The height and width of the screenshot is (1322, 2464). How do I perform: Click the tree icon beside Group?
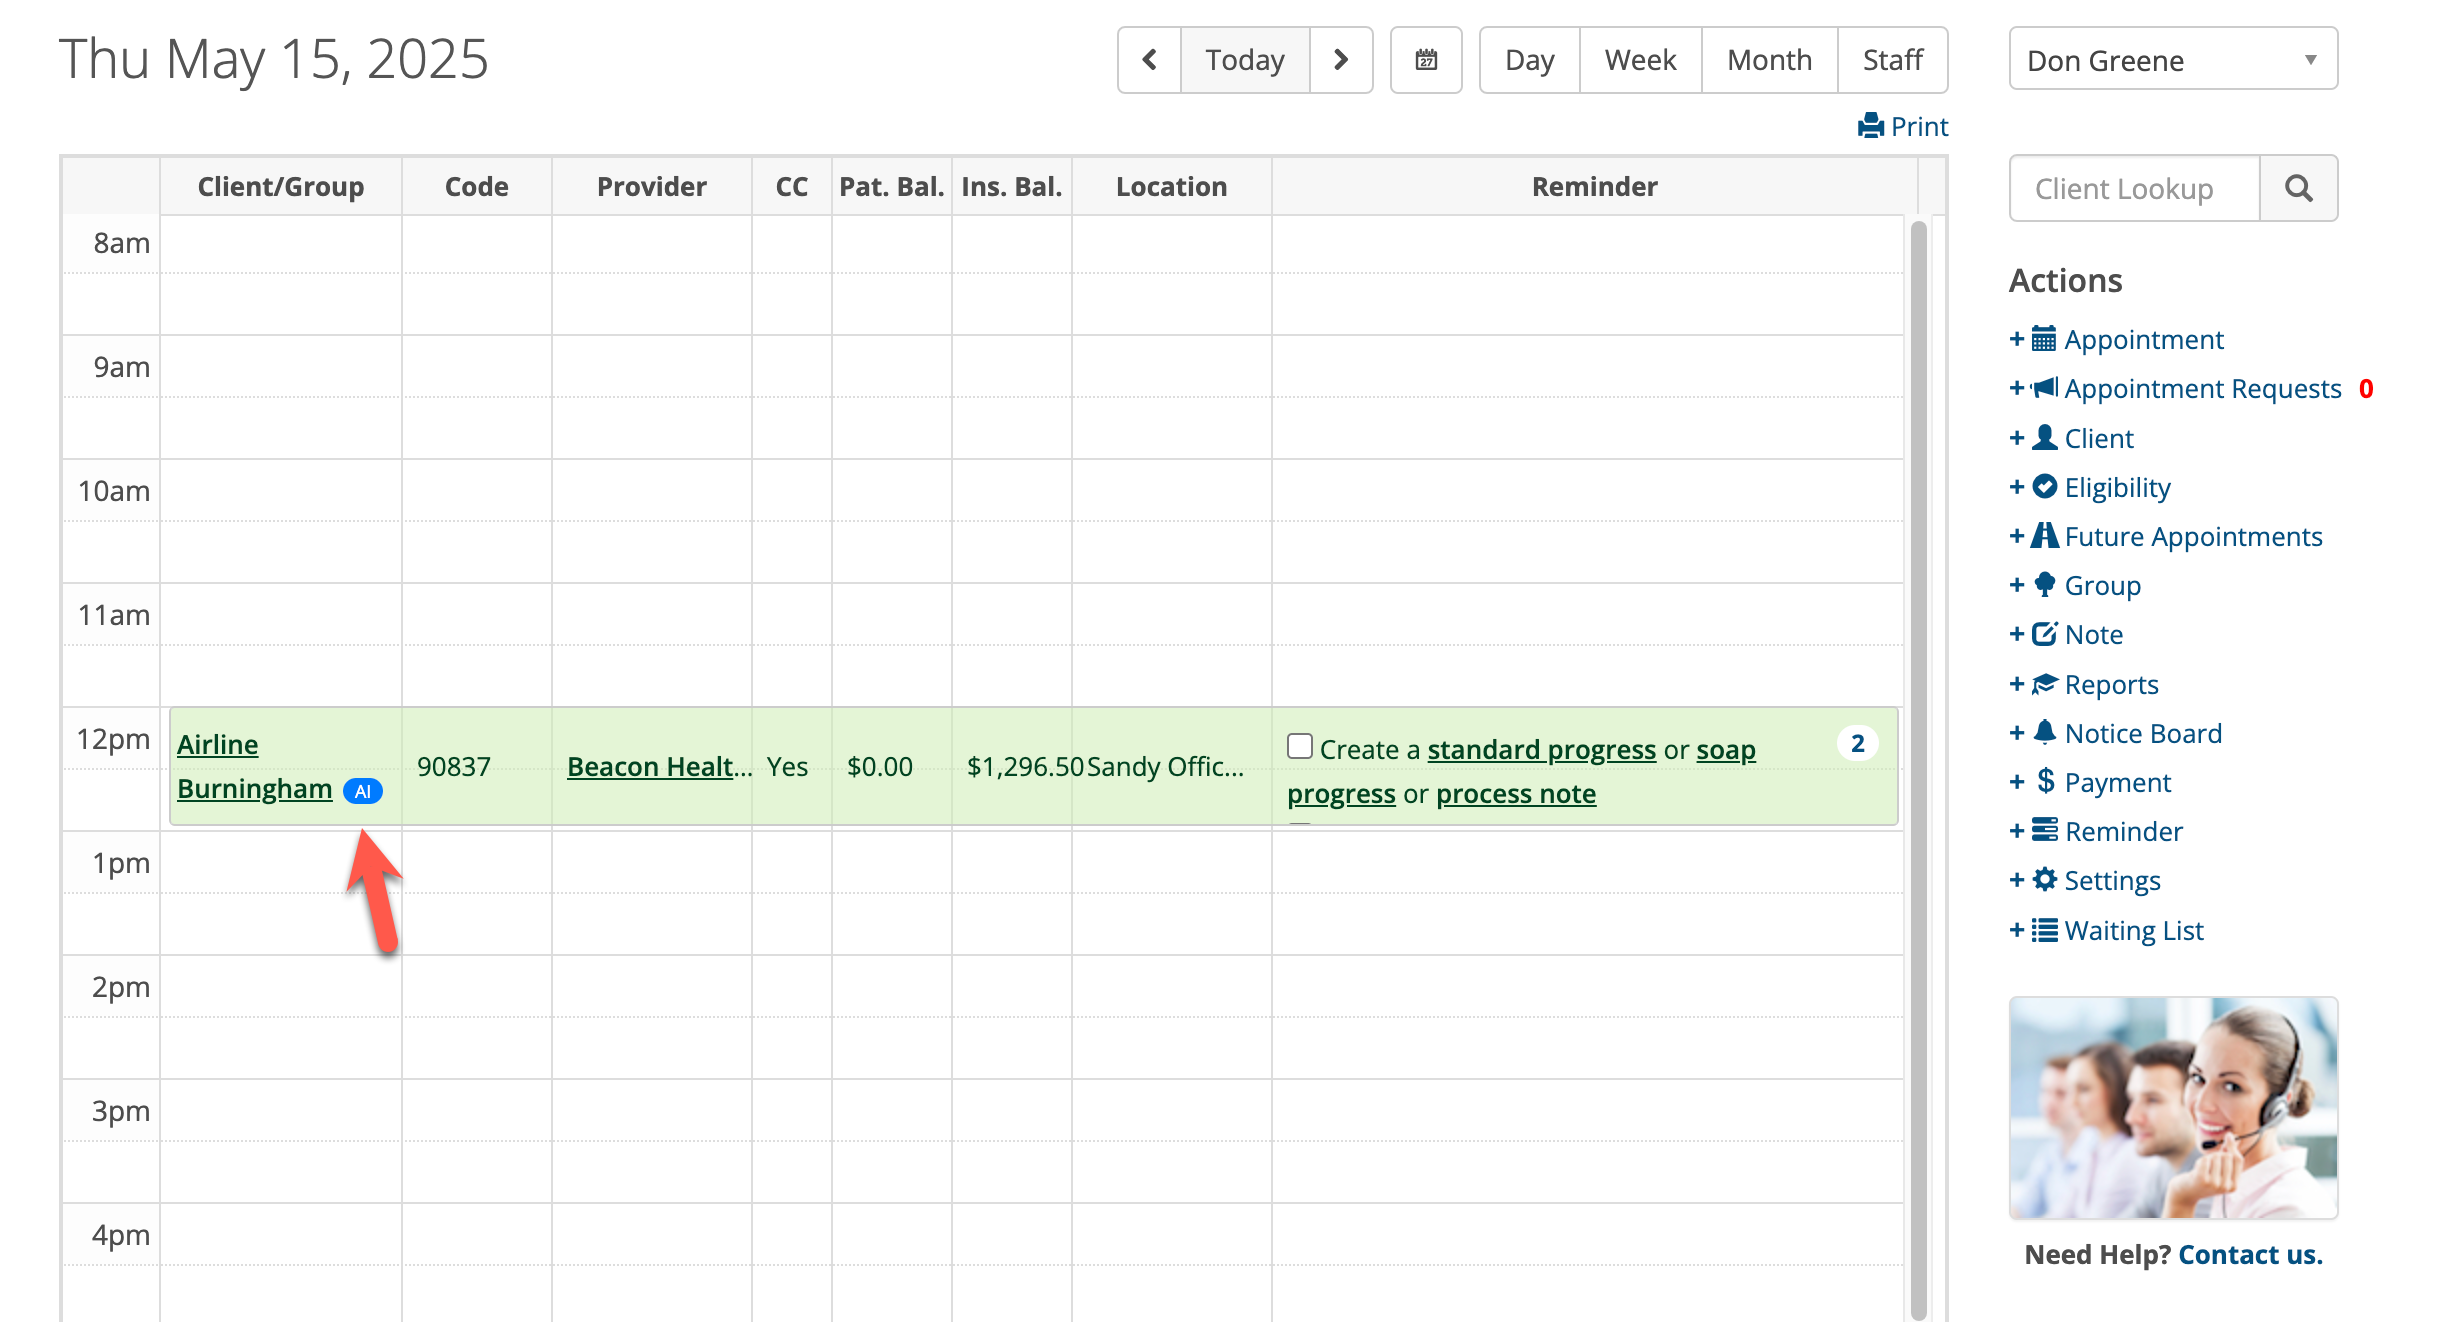(x=2045, y=585)
